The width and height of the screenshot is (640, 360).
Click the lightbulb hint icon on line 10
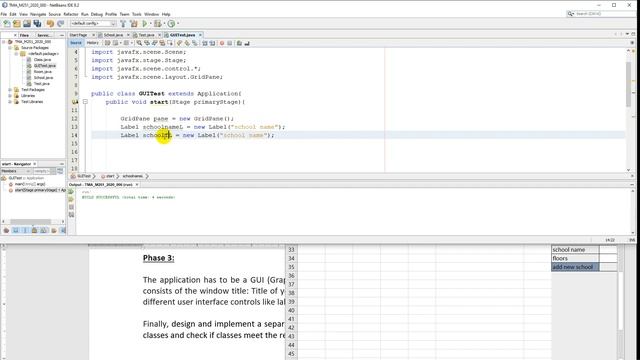point(75,102)
